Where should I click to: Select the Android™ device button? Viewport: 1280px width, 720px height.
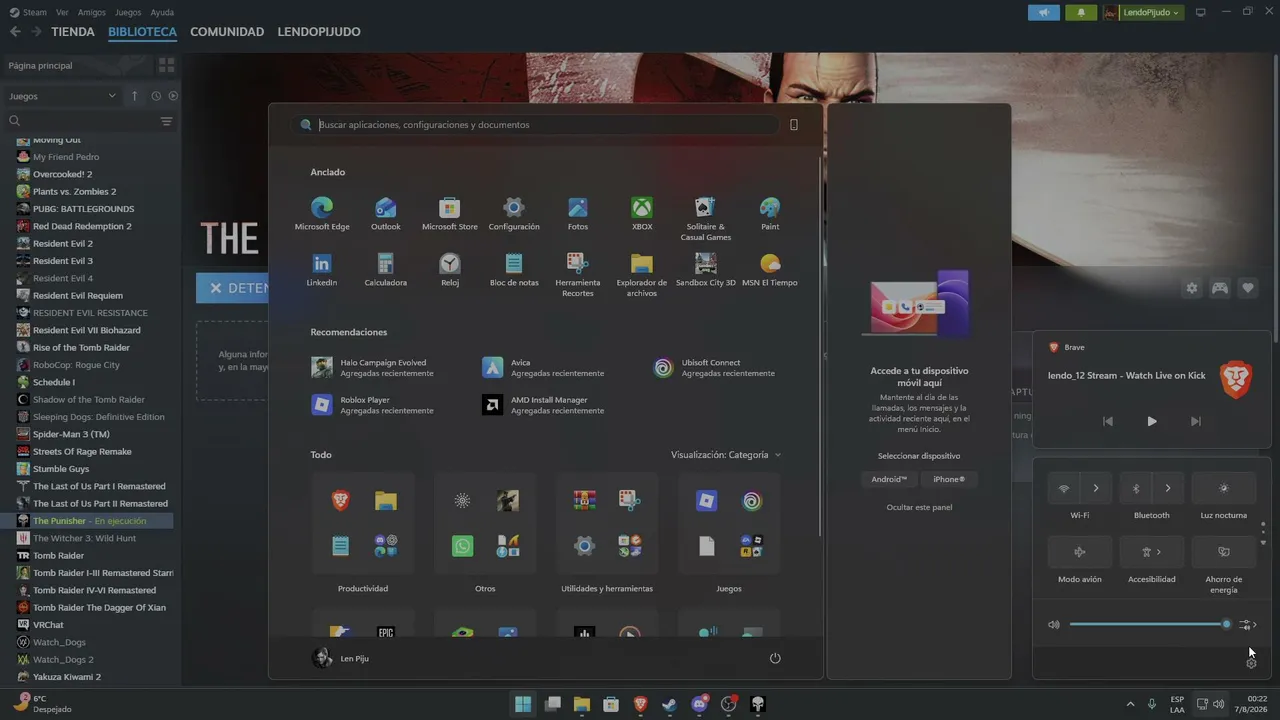(889, 479)
